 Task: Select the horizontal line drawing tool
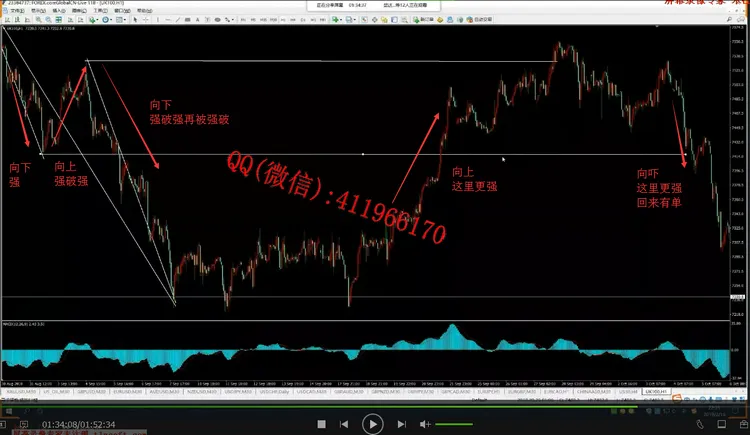tap(168, 20)
